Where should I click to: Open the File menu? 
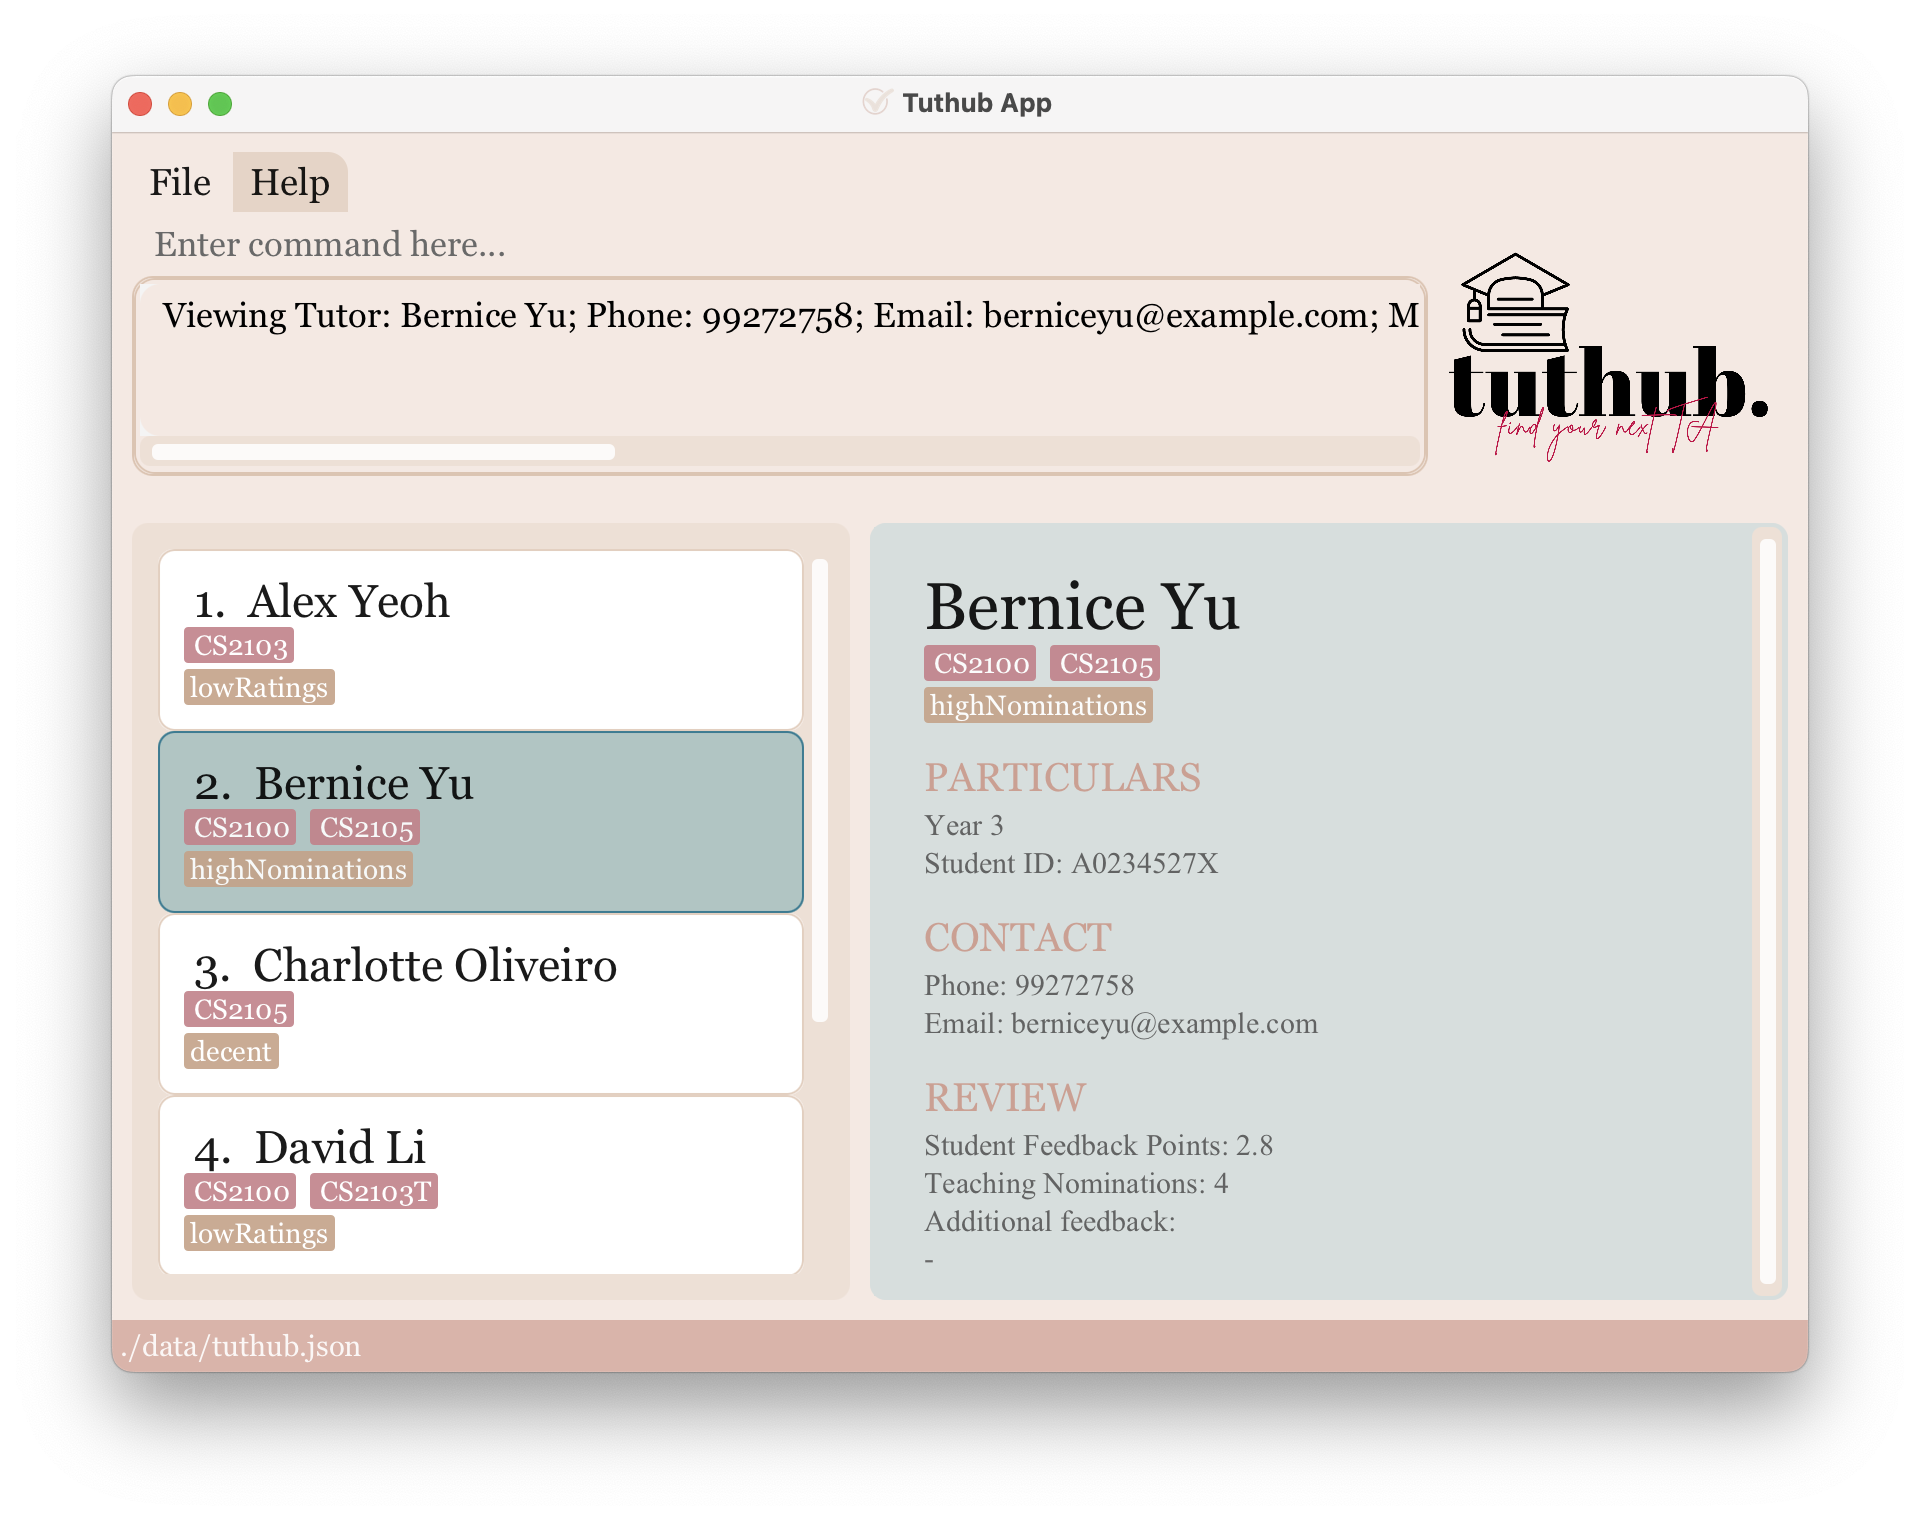(x=180, y=183)
